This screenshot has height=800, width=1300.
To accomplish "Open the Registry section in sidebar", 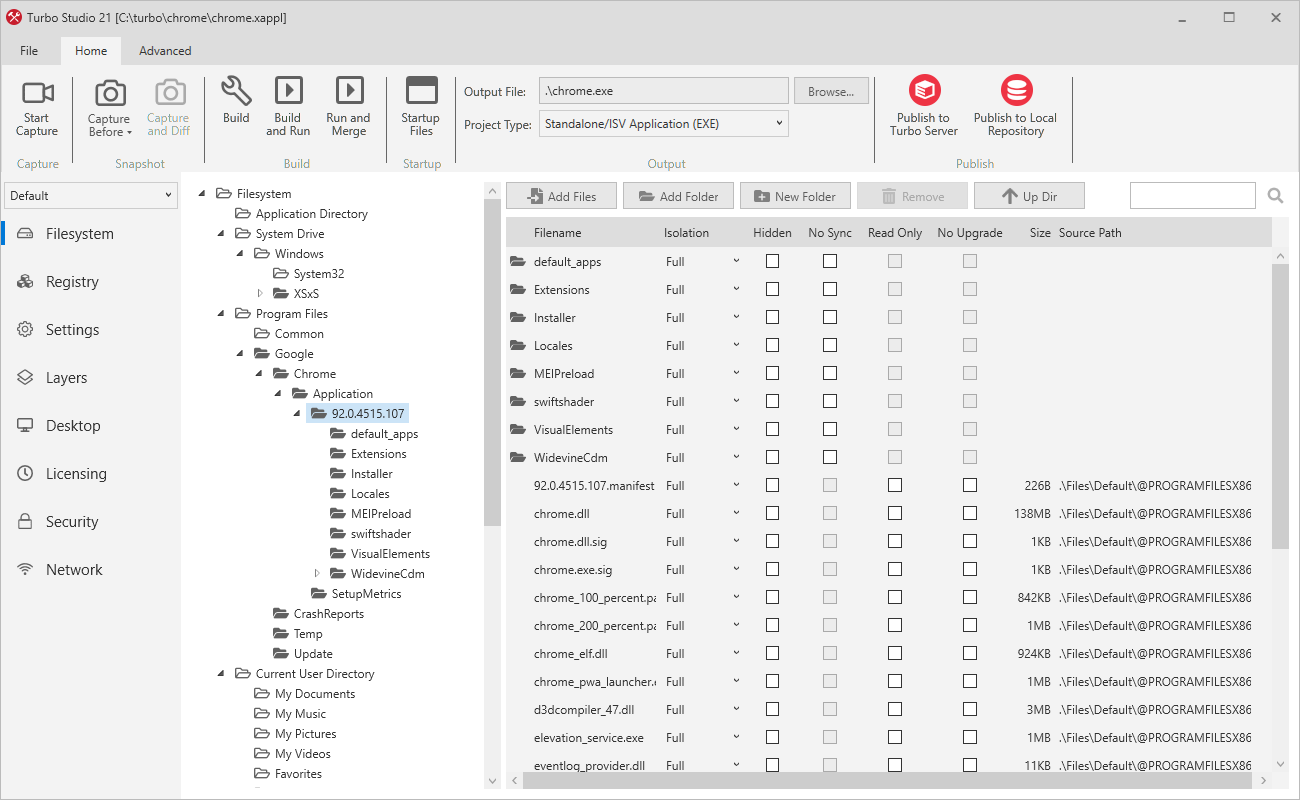I will pos(72,282).
